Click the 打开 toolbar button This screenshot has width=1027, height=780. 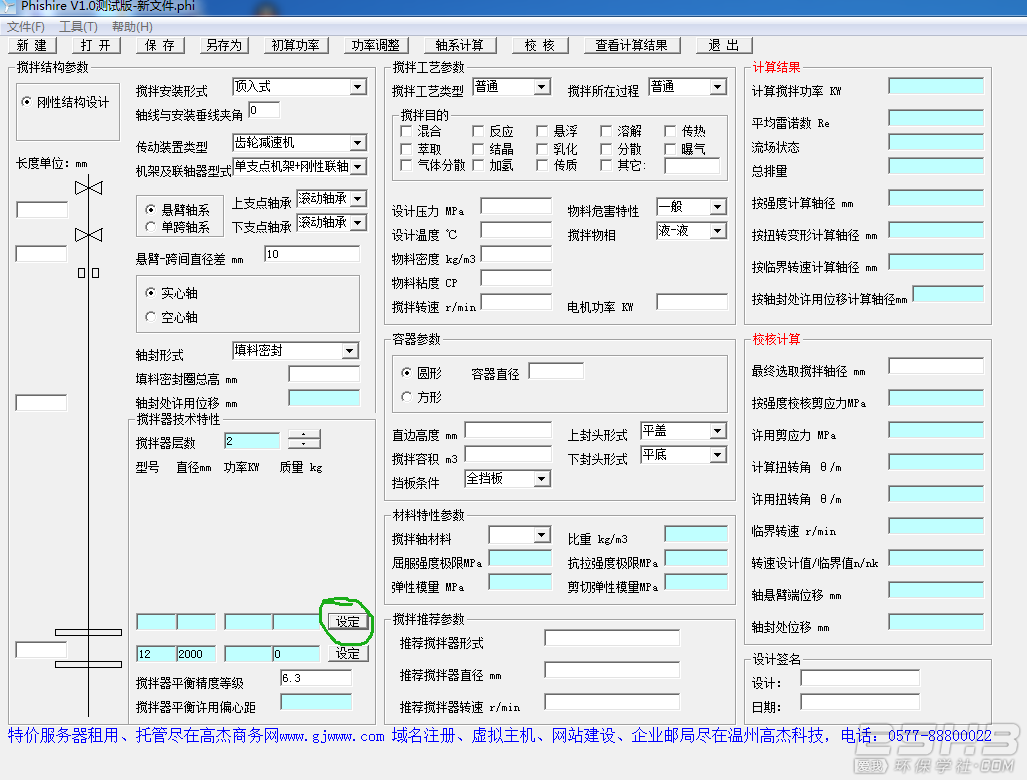tap(96, 45)
